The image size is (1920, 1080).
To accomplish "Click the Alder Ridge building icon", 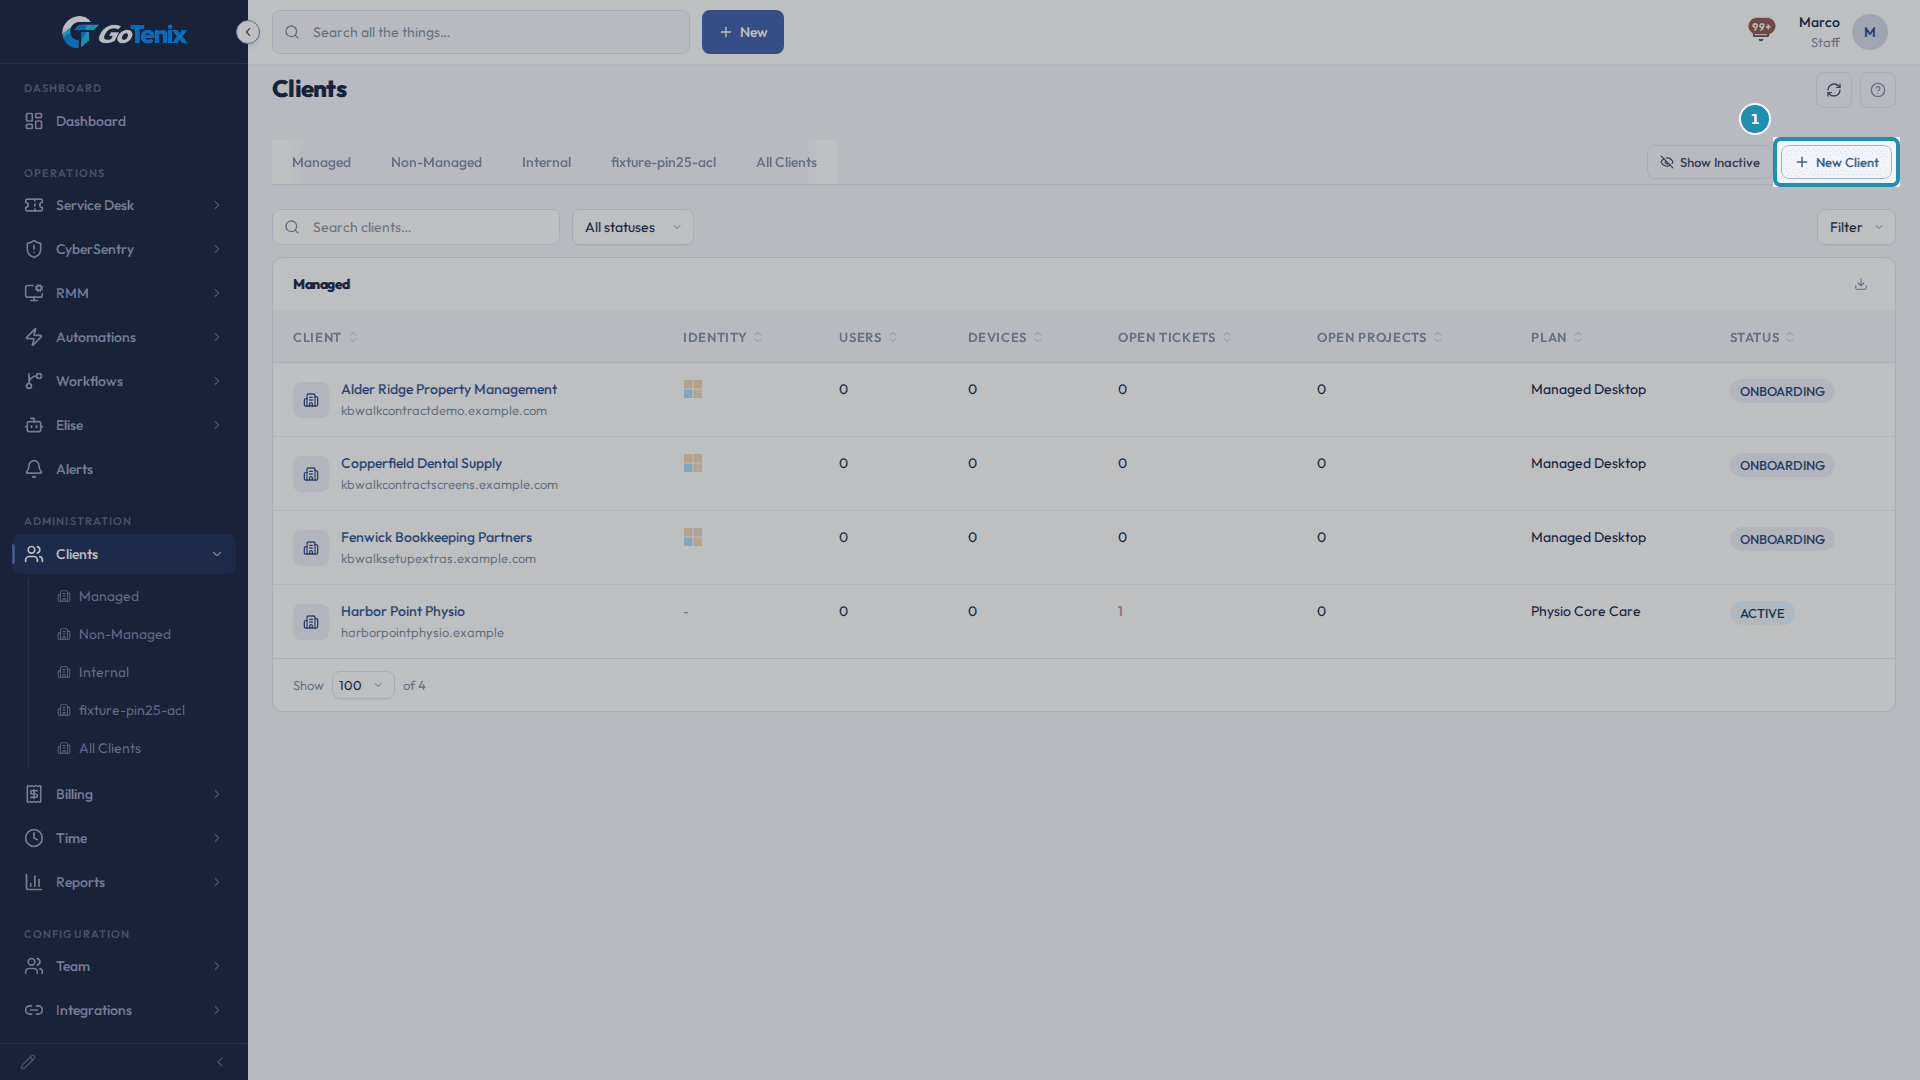I will (311, 400).
